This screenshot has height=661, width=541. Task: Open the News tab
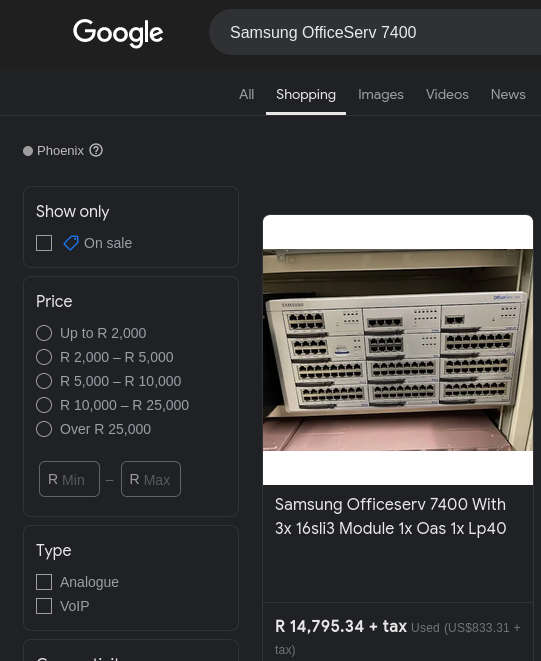coord(508,94)
